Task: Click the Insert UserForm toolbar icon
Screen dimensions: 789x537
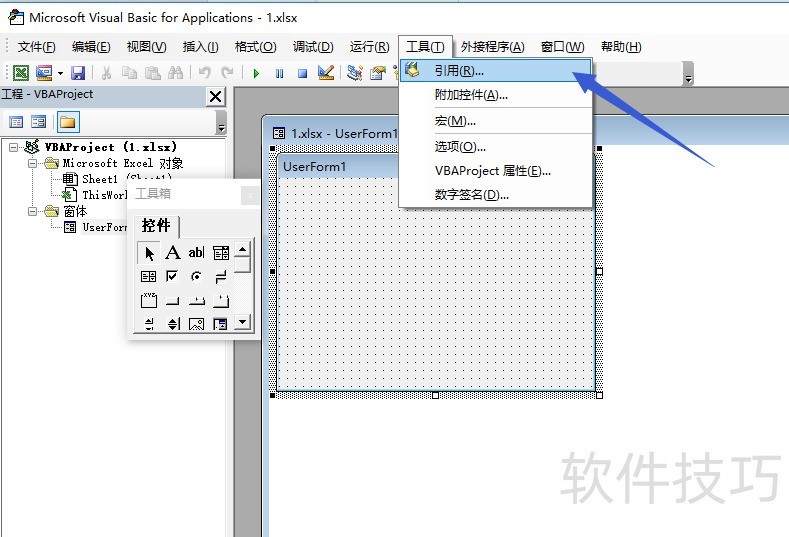Action: tap(44, 73)
